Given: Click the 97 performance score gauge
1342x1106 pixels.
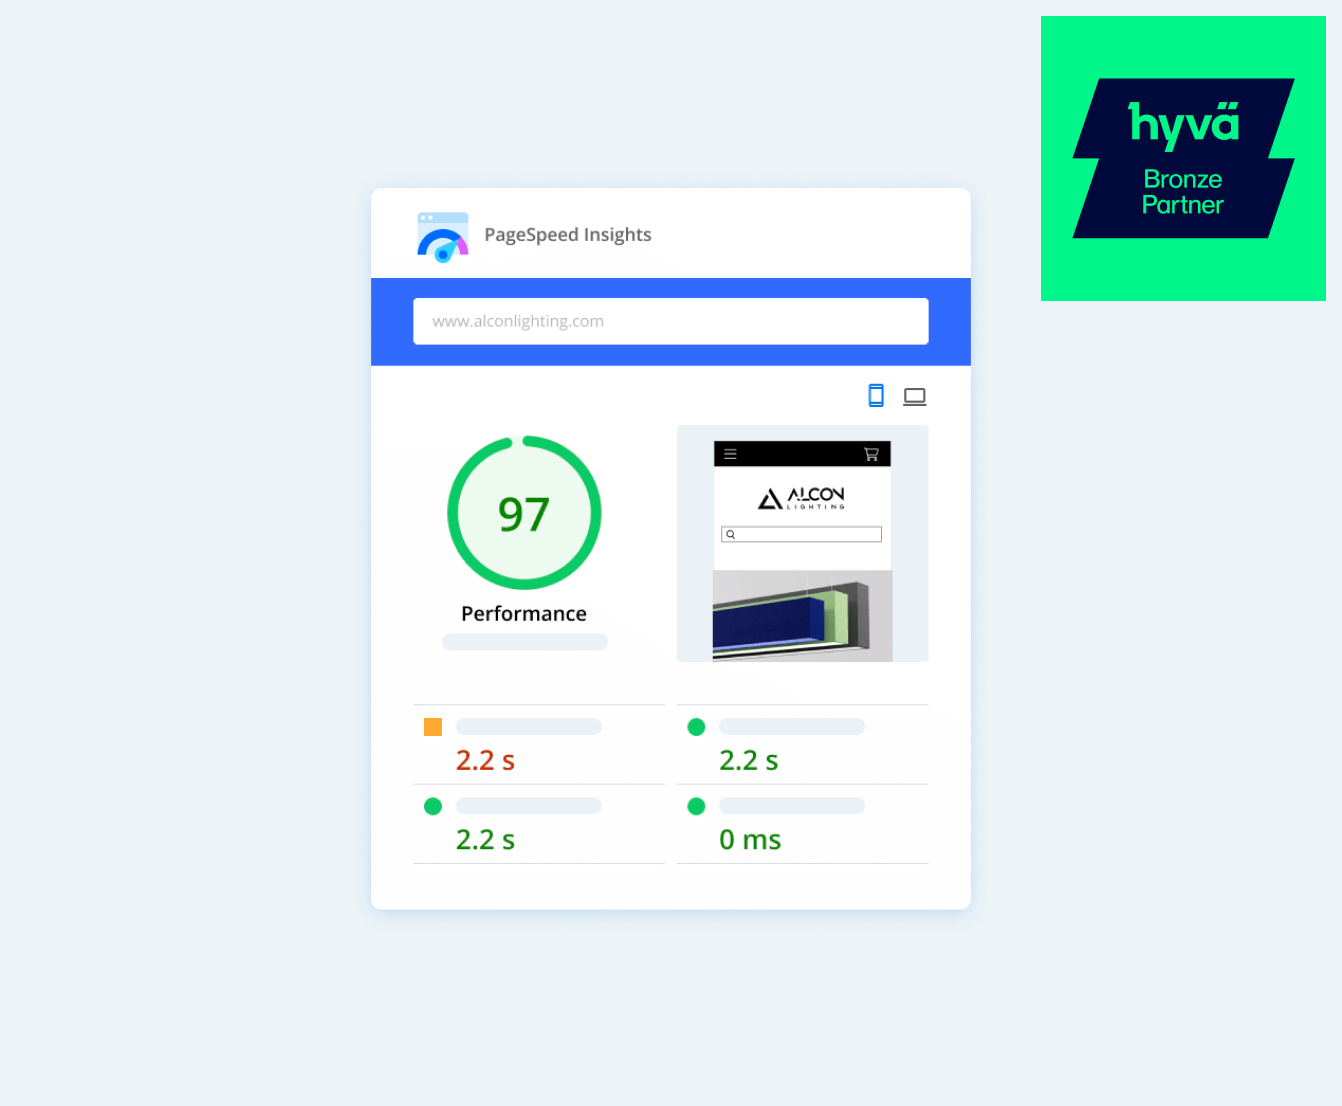Looking at the screenshot, I should 524,513.
